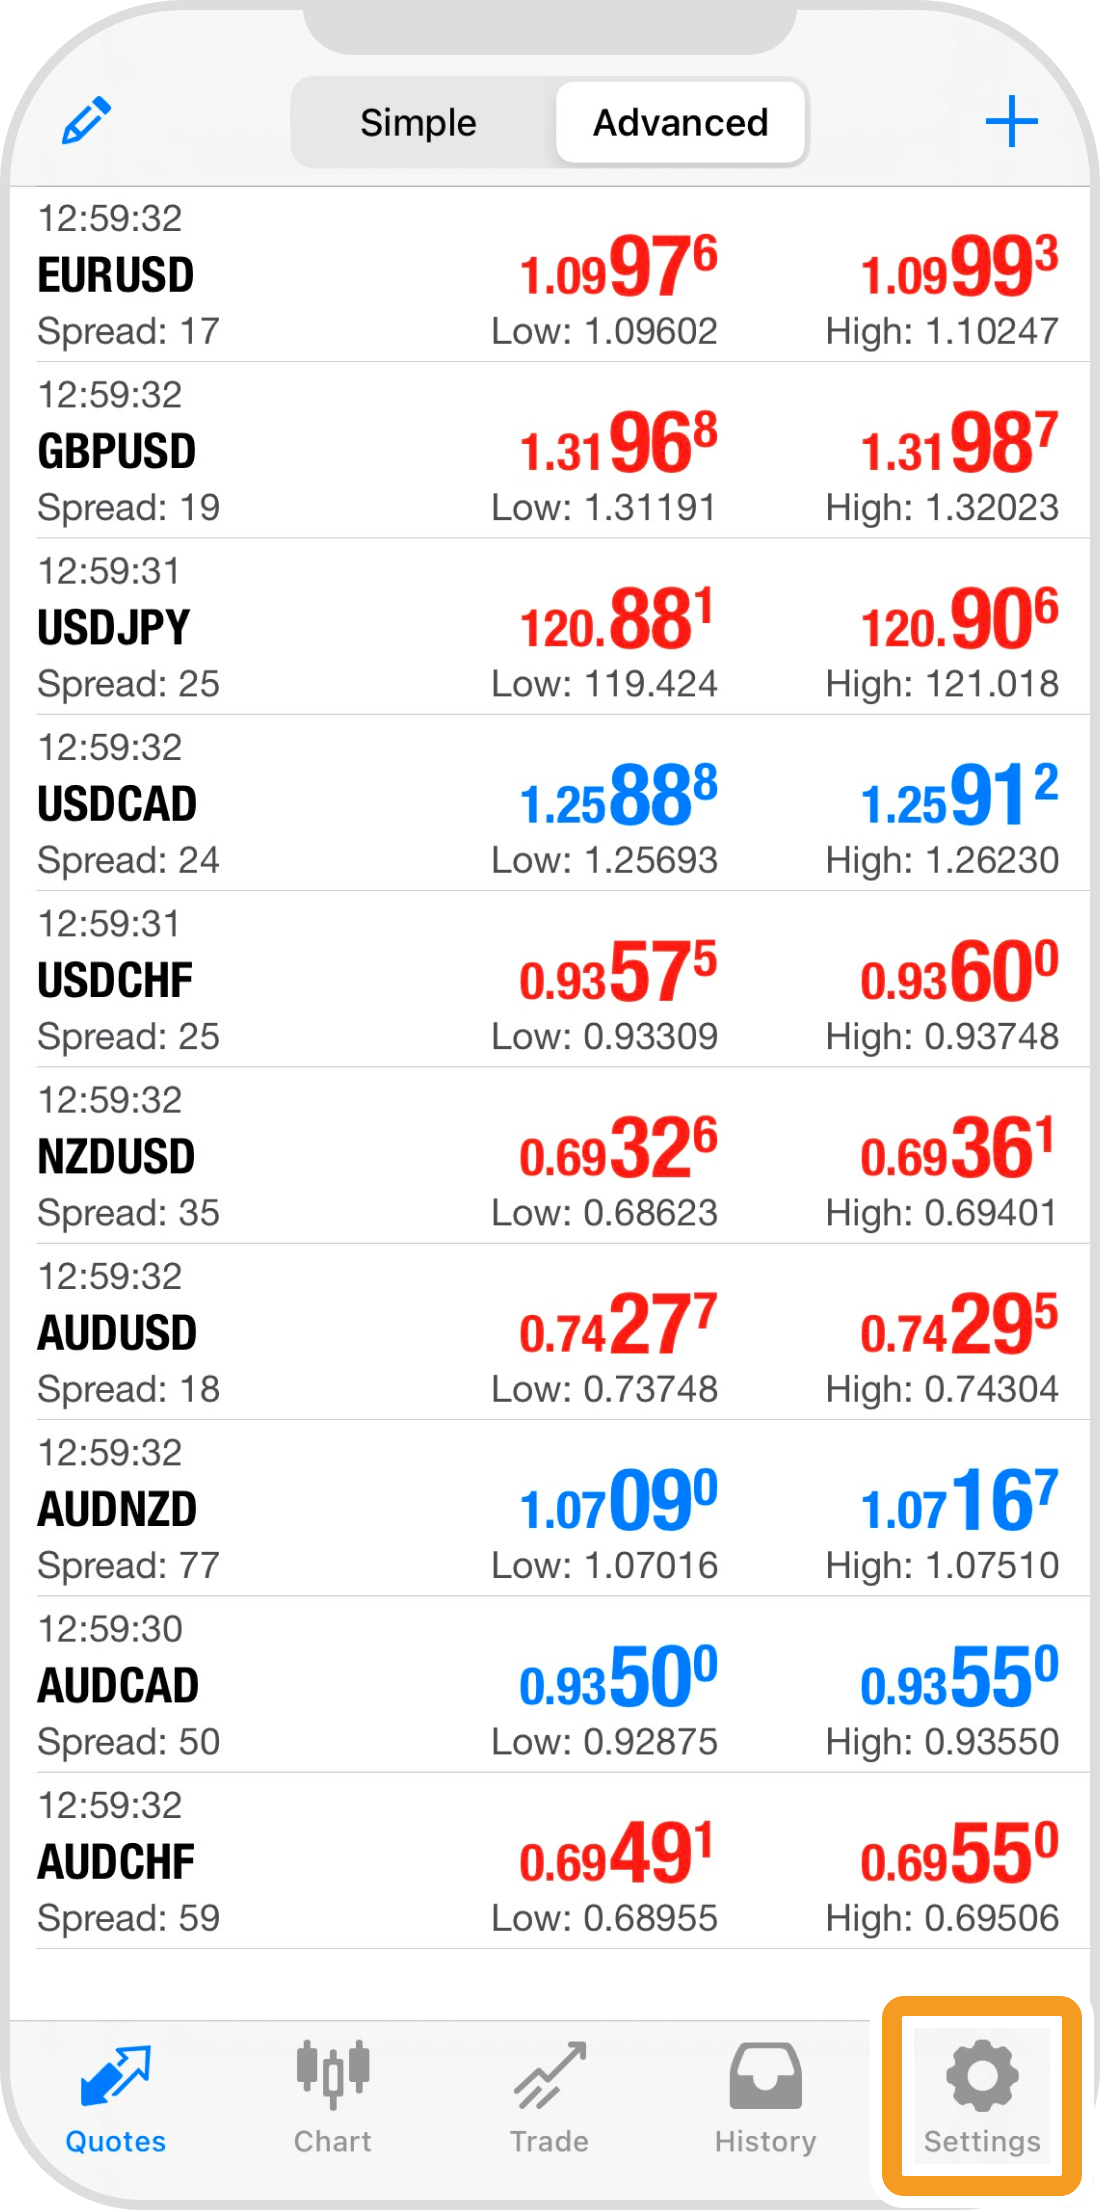Tap NZDUSD bid price 0.69326
1100x2210 pixels.
click(617, 1150)
